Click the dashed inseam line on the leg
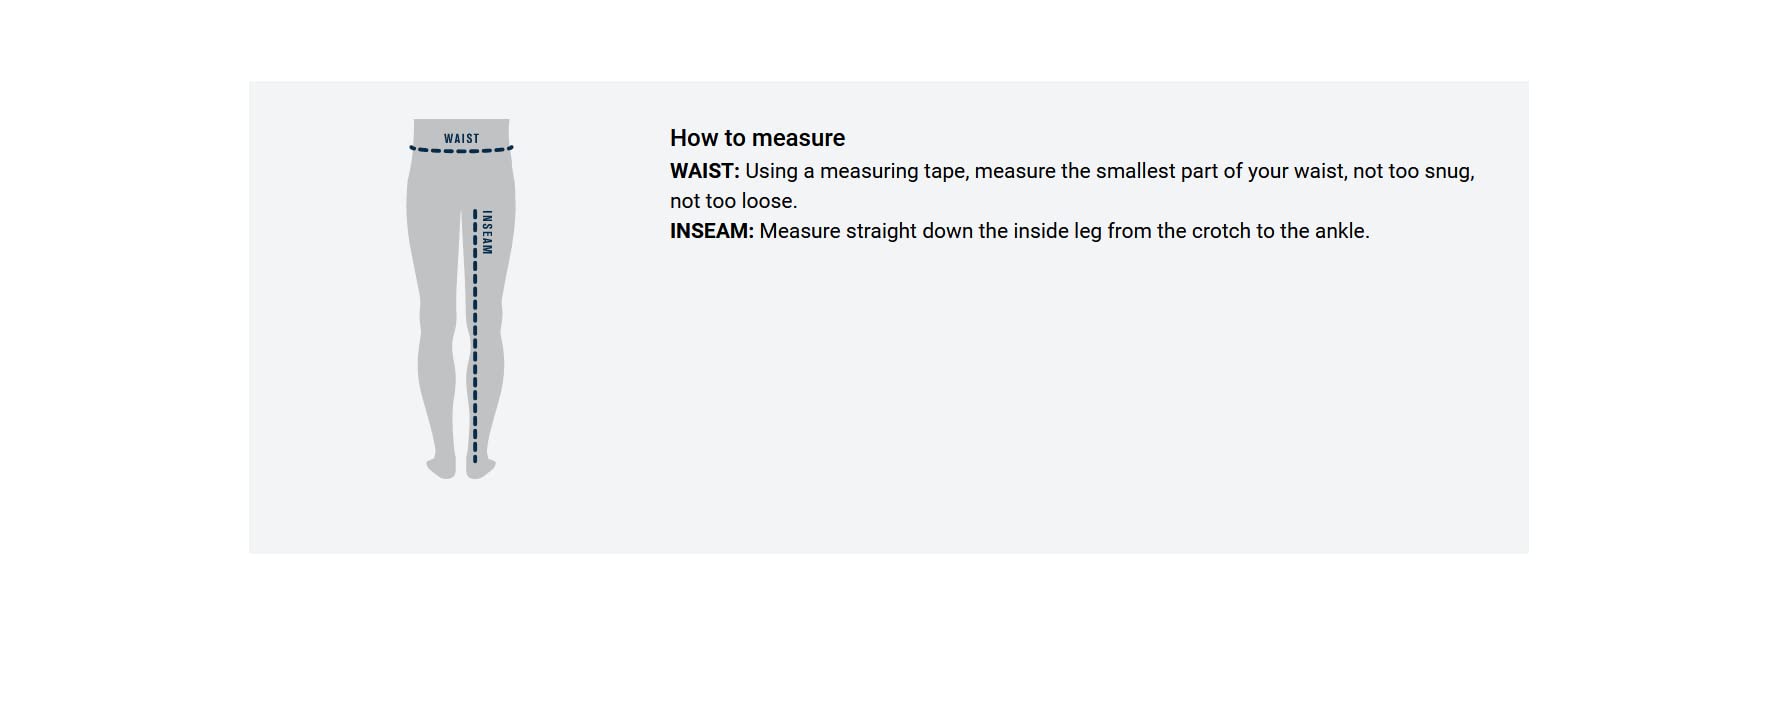This screenshot has width=1787, height=717. (474, 340)
